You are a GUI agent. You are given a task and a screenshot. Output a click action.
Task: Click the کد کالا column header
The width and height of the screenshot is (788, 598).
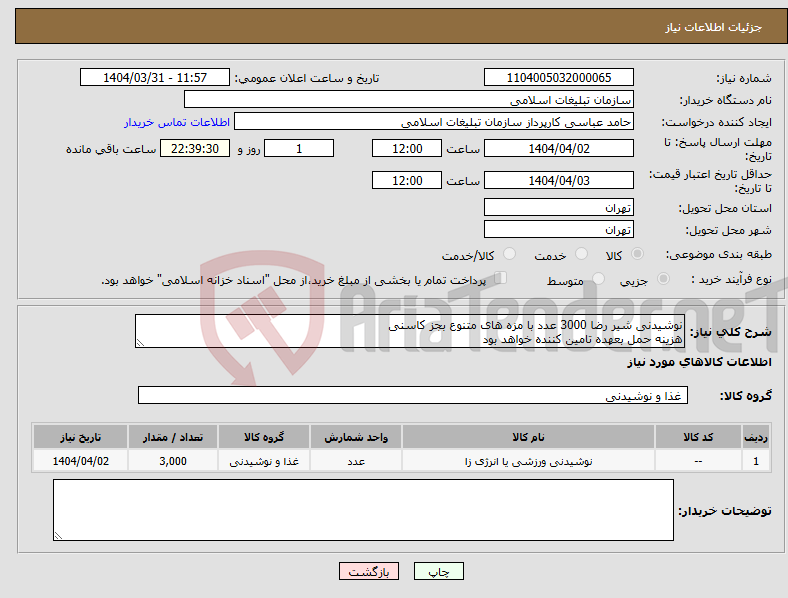click(698, 437)
